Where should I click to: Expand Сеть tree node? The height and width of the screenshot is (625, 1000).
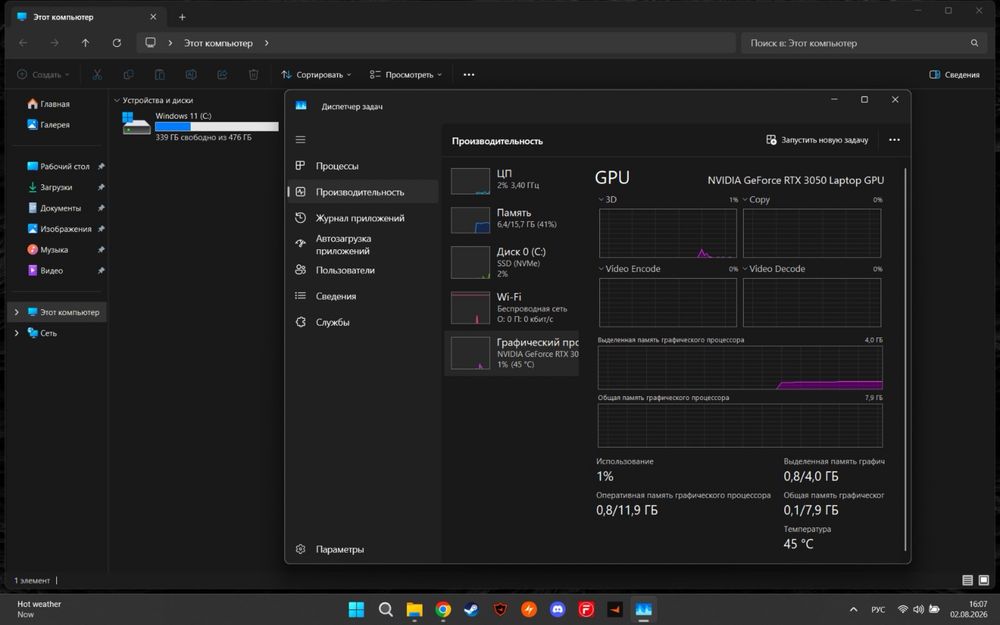(x=17, y=333)
